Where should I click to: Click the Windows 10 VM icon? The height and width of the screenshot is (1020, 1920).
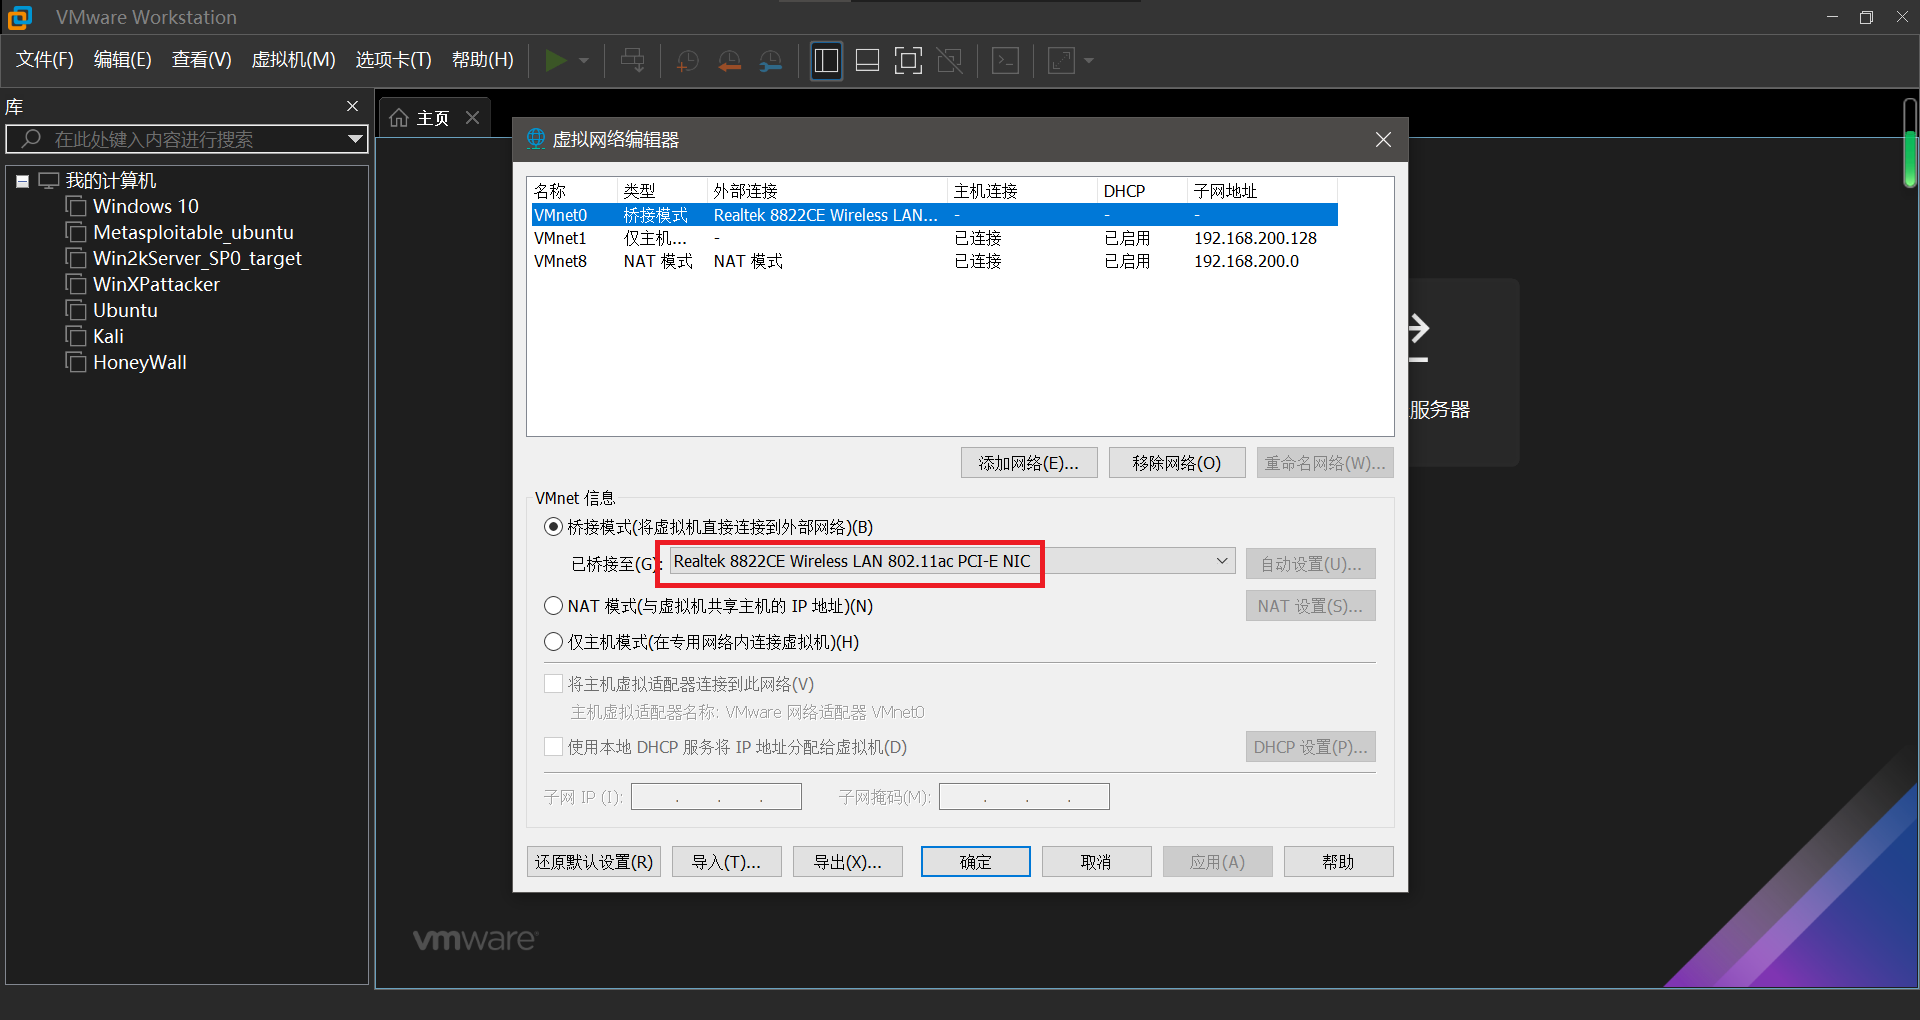point(76,206)
